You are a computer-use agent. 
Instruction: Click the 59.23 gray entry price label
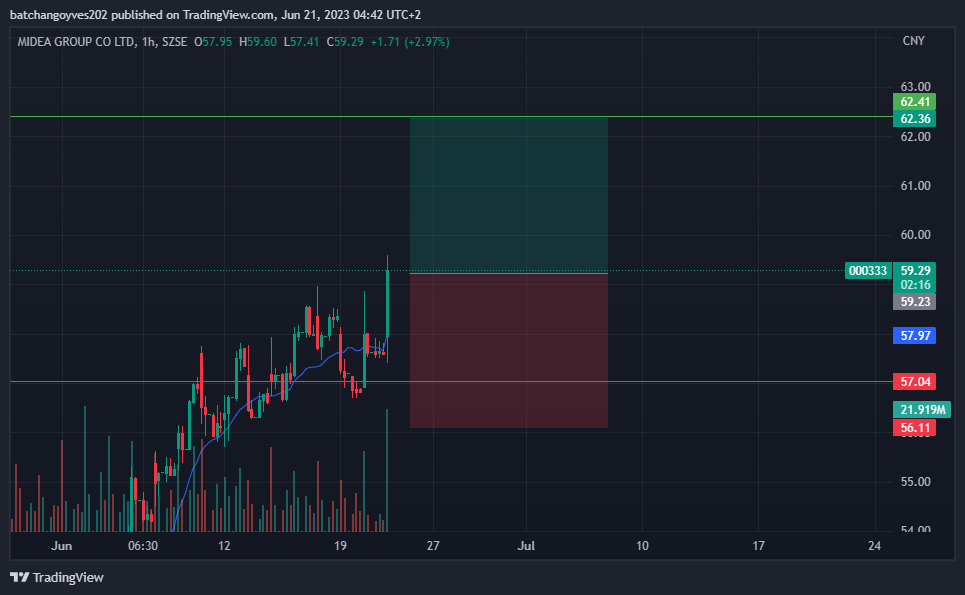(915, 301)
